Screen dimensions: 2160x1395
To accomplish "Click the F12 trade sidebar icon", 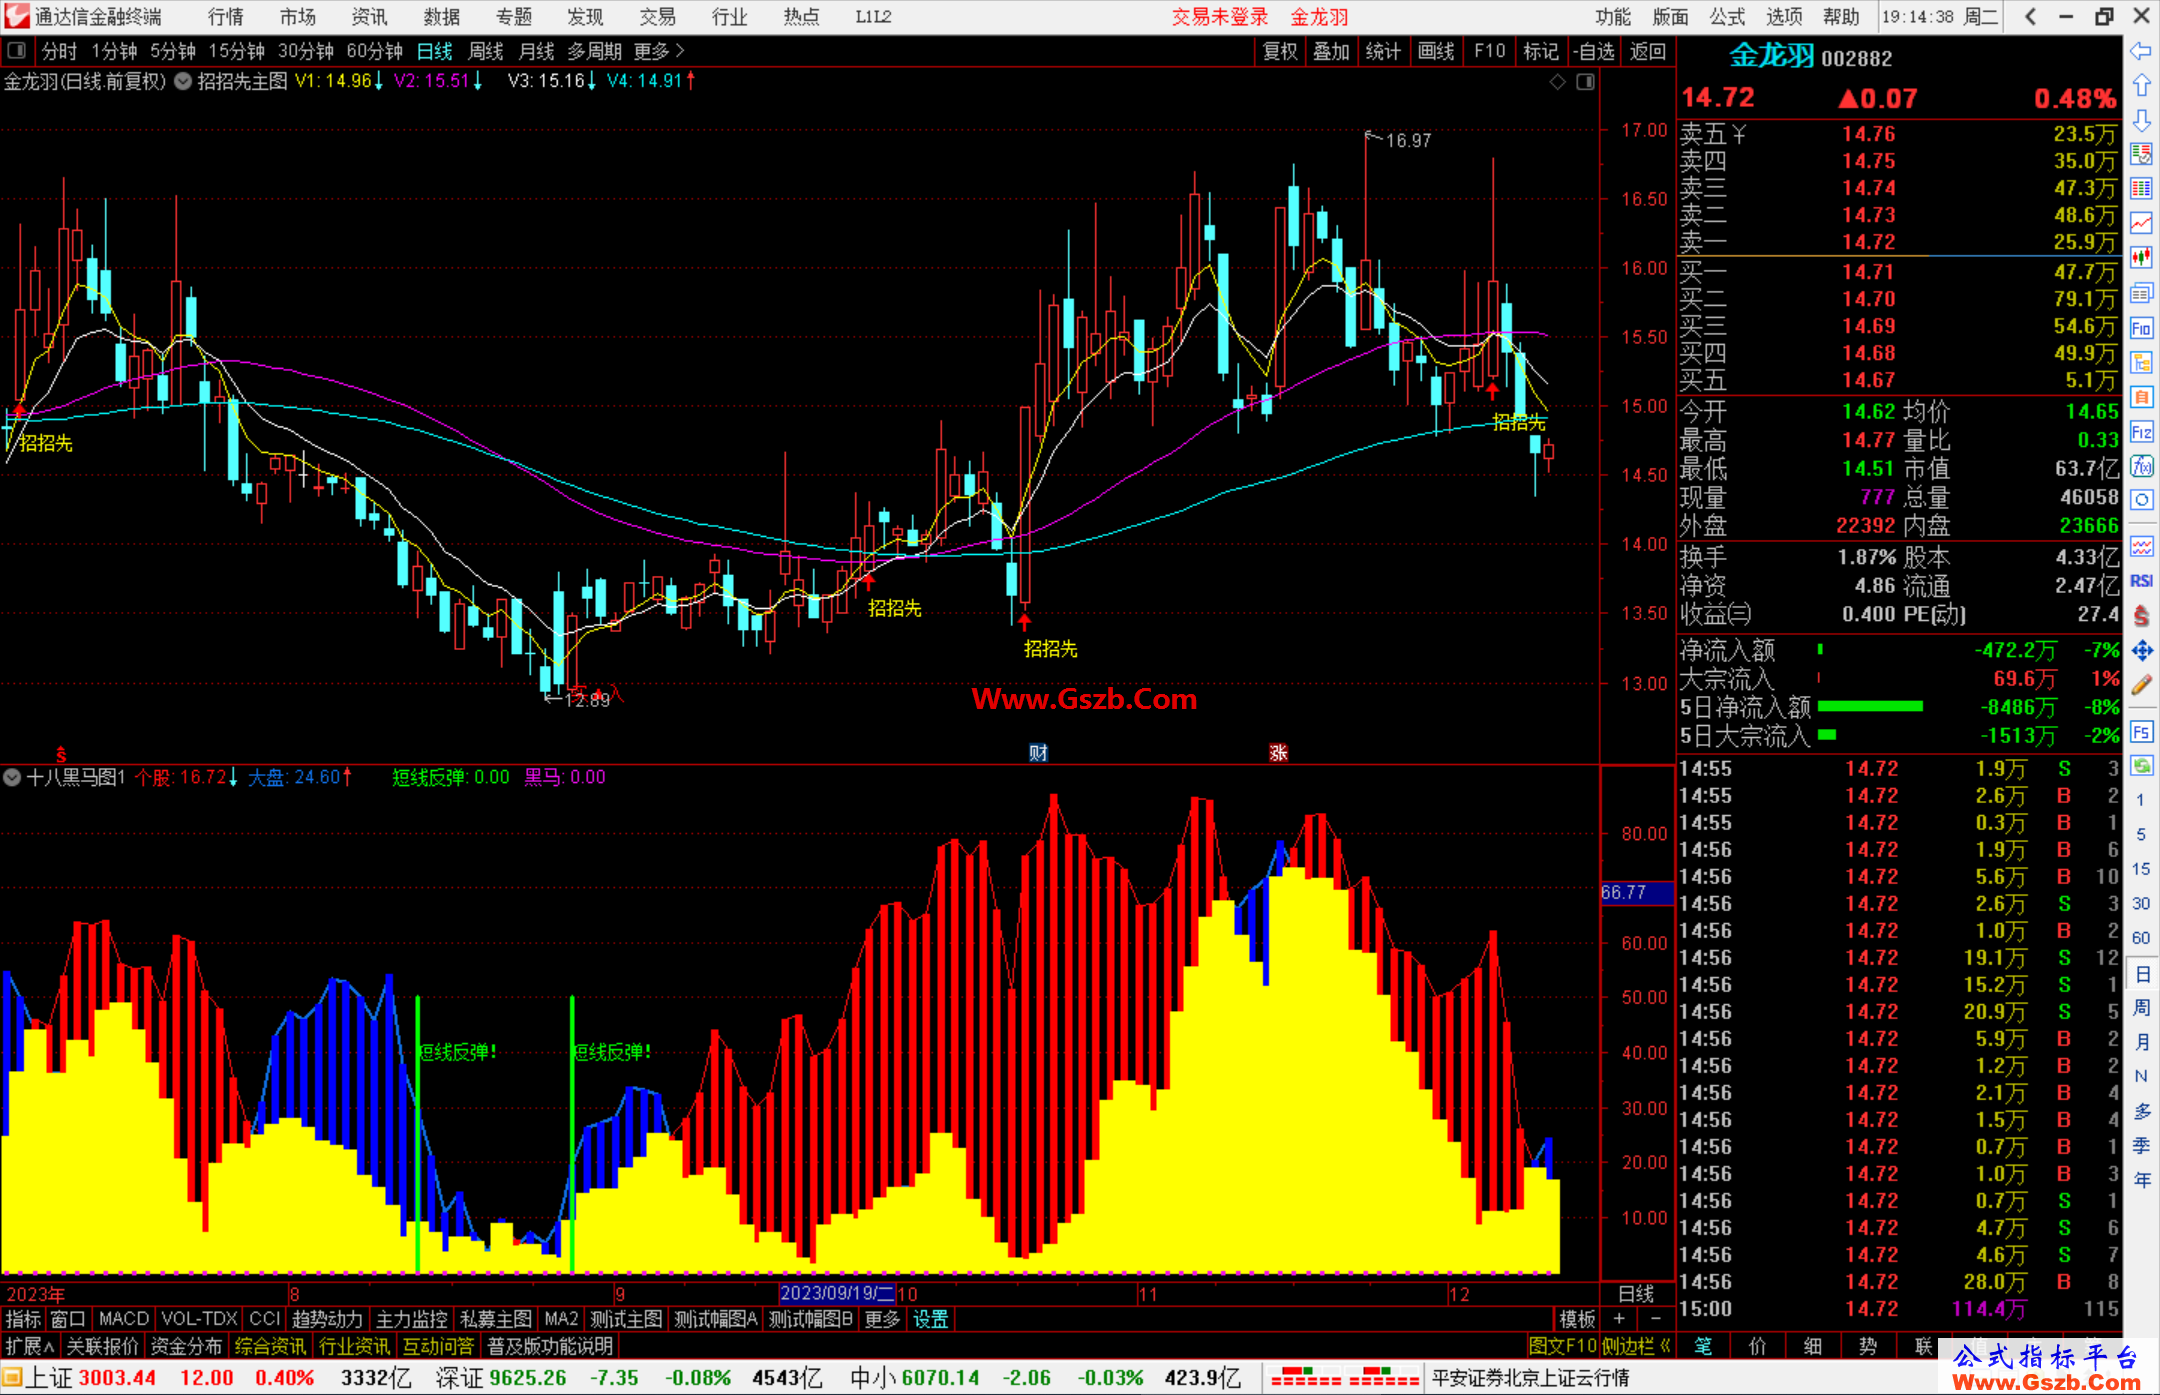I will [2141, 432].
